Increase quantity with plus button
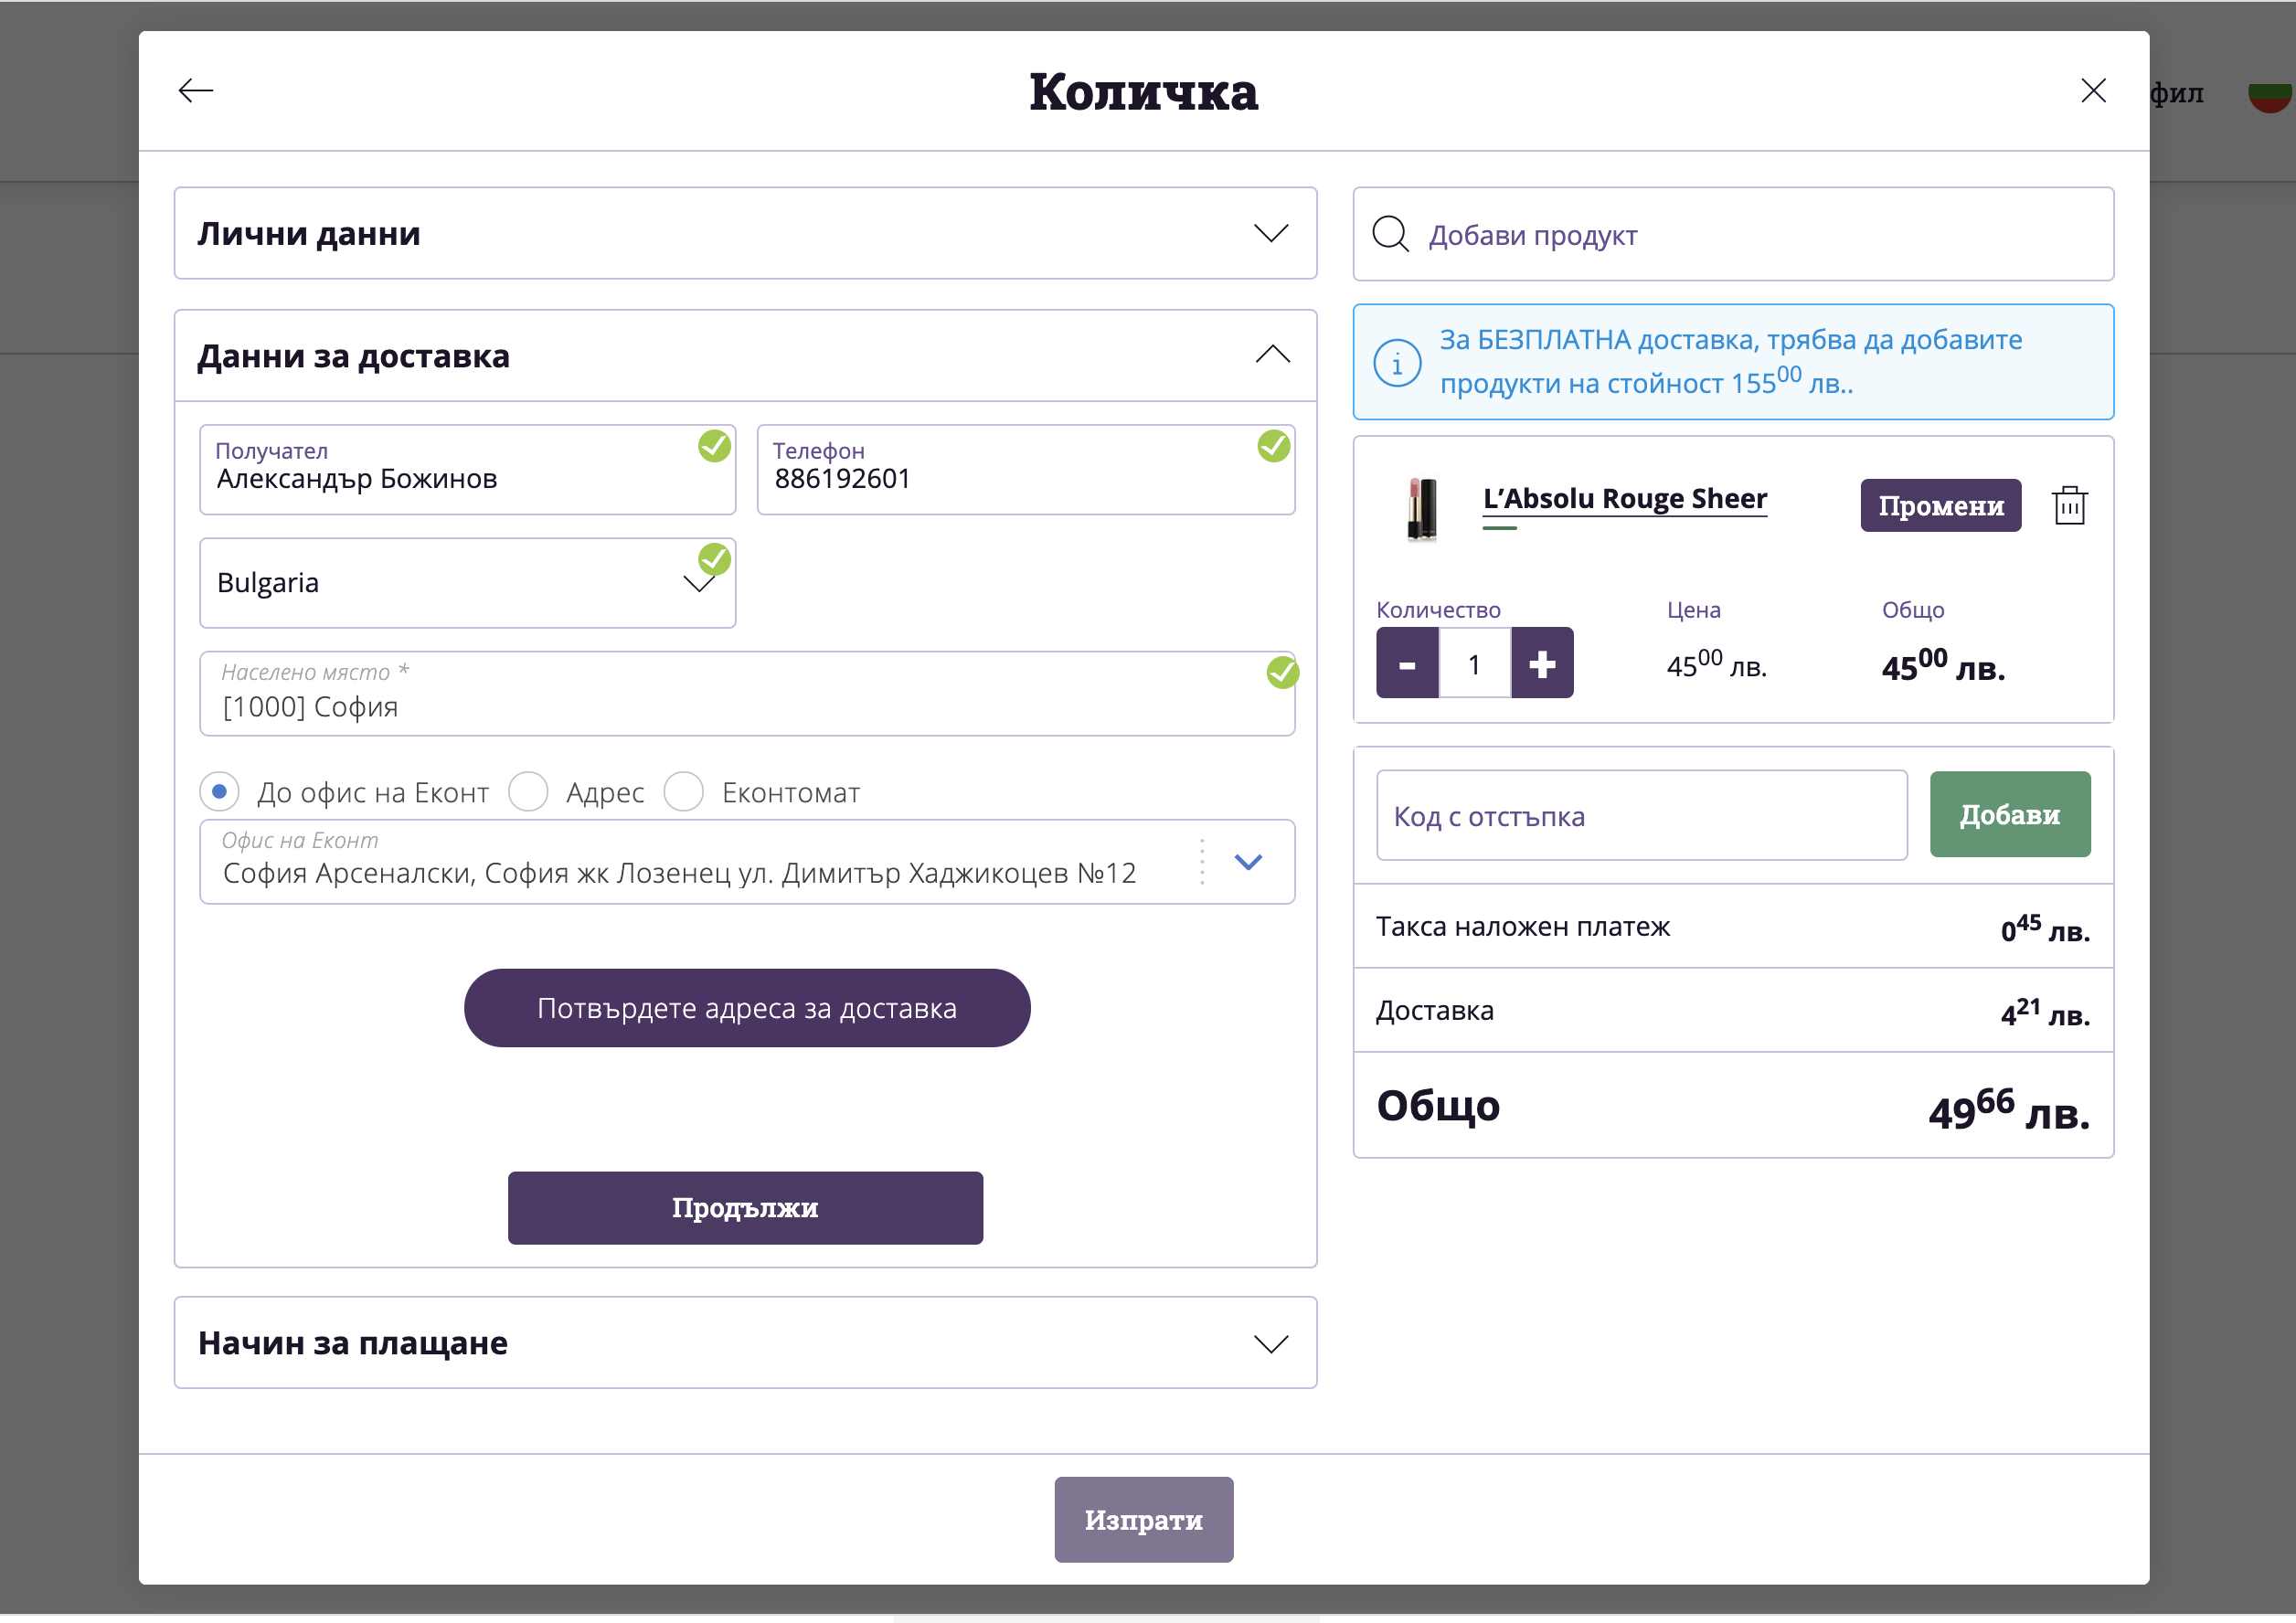This screenshot has height=1623, width=2296. click(1541, 664)
